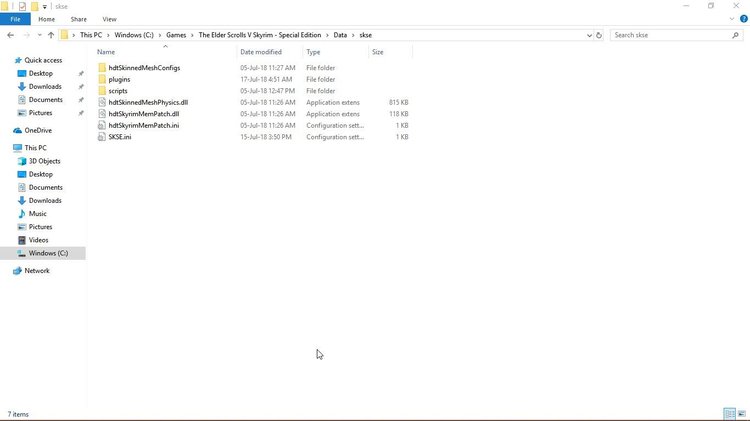Switch to Large icons view layout icon

(741, 414)
